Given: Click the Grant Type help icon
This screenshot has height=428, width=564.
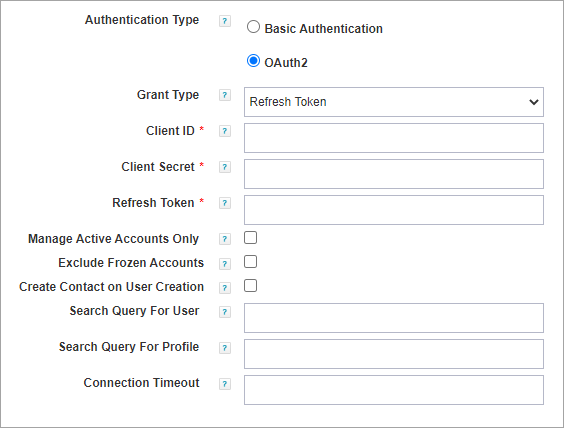Looking at the screenshot, I should point(225,95).
